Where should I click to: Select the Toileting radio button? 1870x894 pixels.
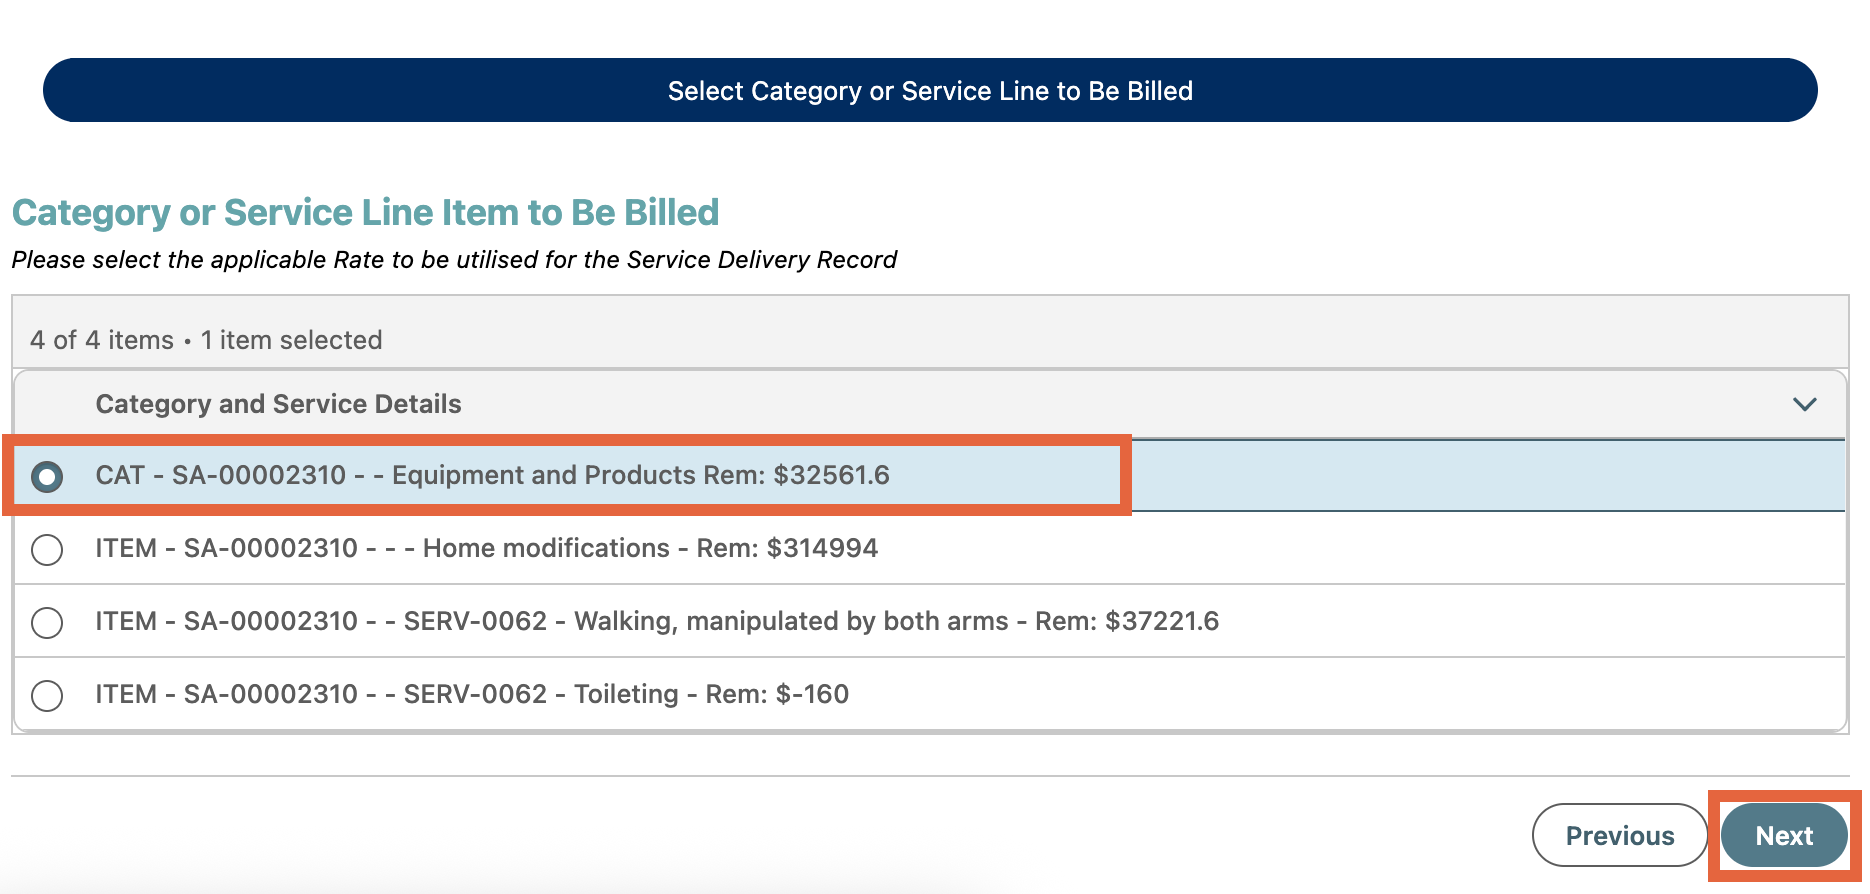(x=47, y=695)
